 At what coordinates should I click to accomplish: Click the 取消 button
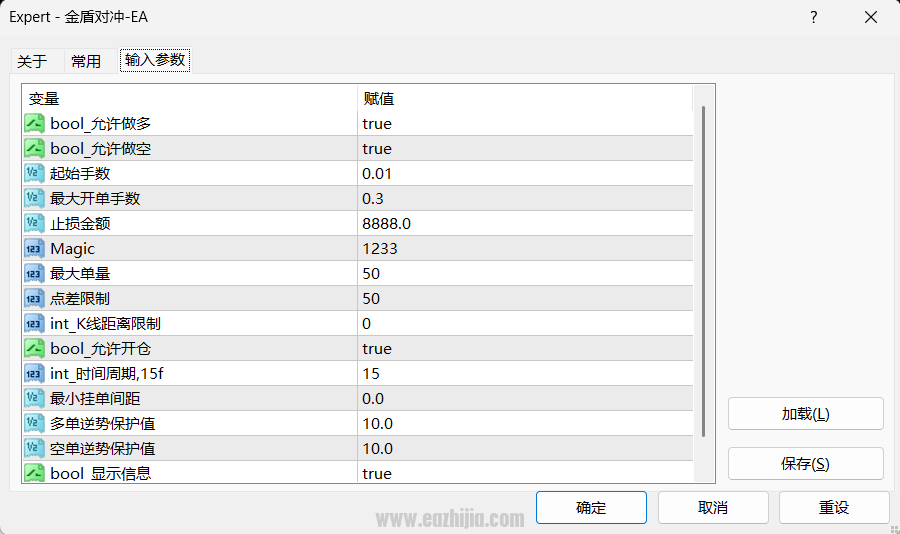(713, 508)
